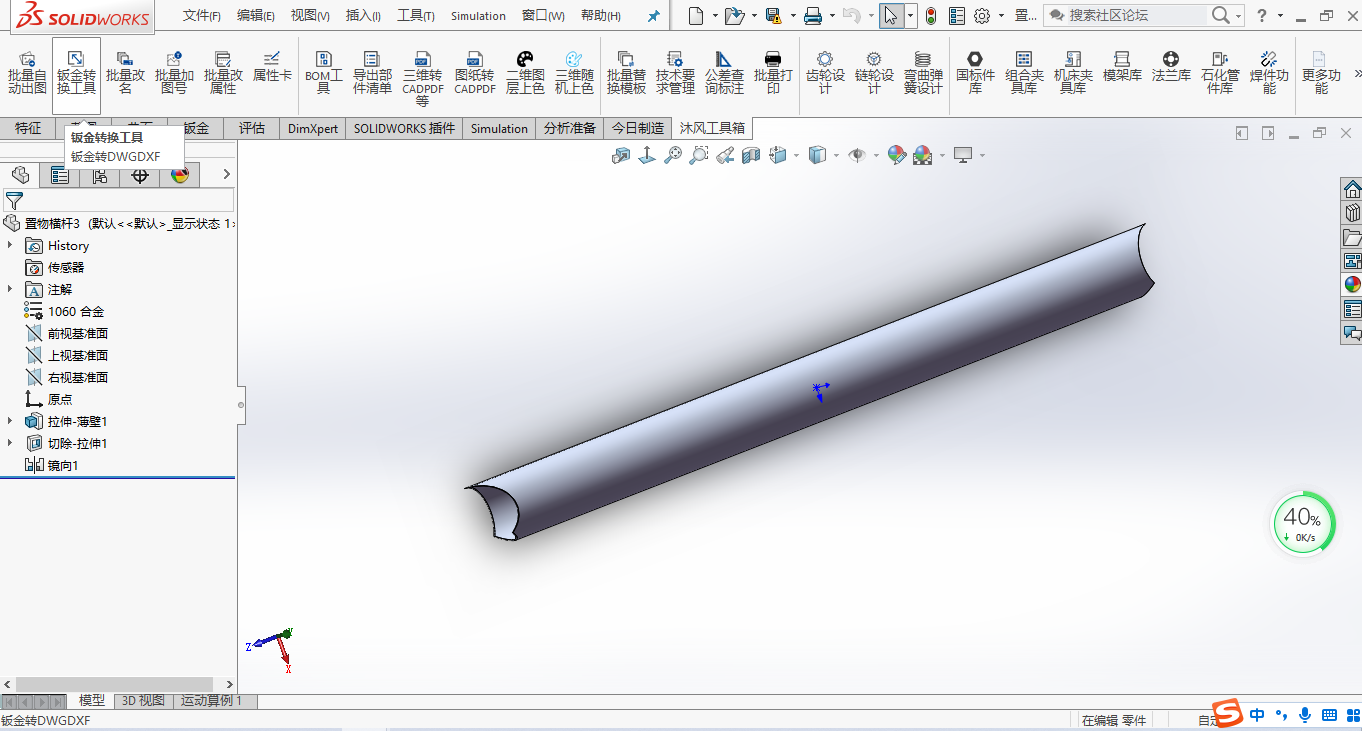
Task: Click the 批量打印 batch print tool
Action: pyautogui.click(x=773, y=75)
